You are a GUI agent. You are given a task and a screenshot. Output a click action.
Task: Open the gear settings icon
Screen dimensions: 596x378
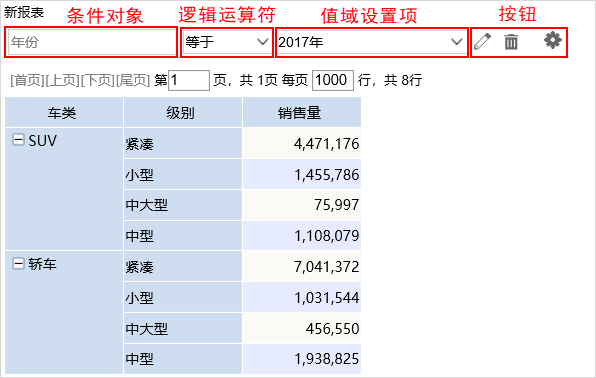(x=553, y=40)
